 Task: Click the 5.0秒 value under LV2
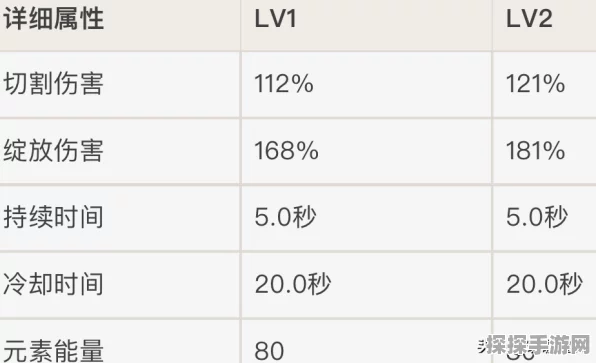point(537,217)
